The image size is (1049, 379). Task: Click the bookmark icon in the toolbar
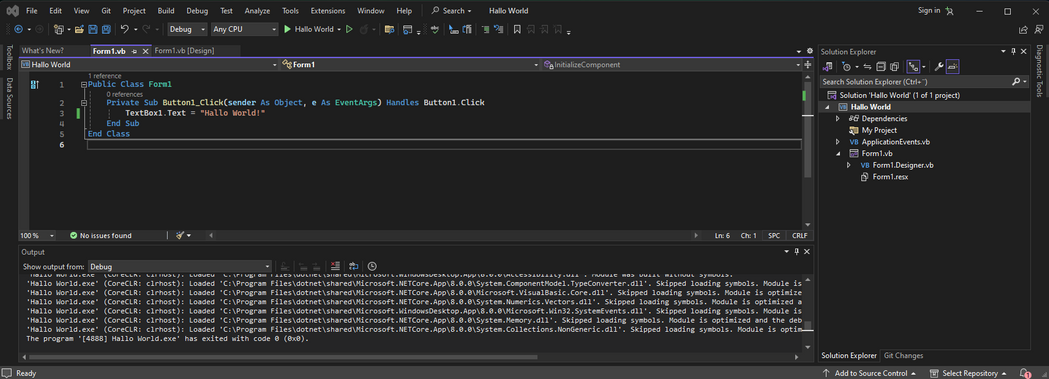pos(516,29)
